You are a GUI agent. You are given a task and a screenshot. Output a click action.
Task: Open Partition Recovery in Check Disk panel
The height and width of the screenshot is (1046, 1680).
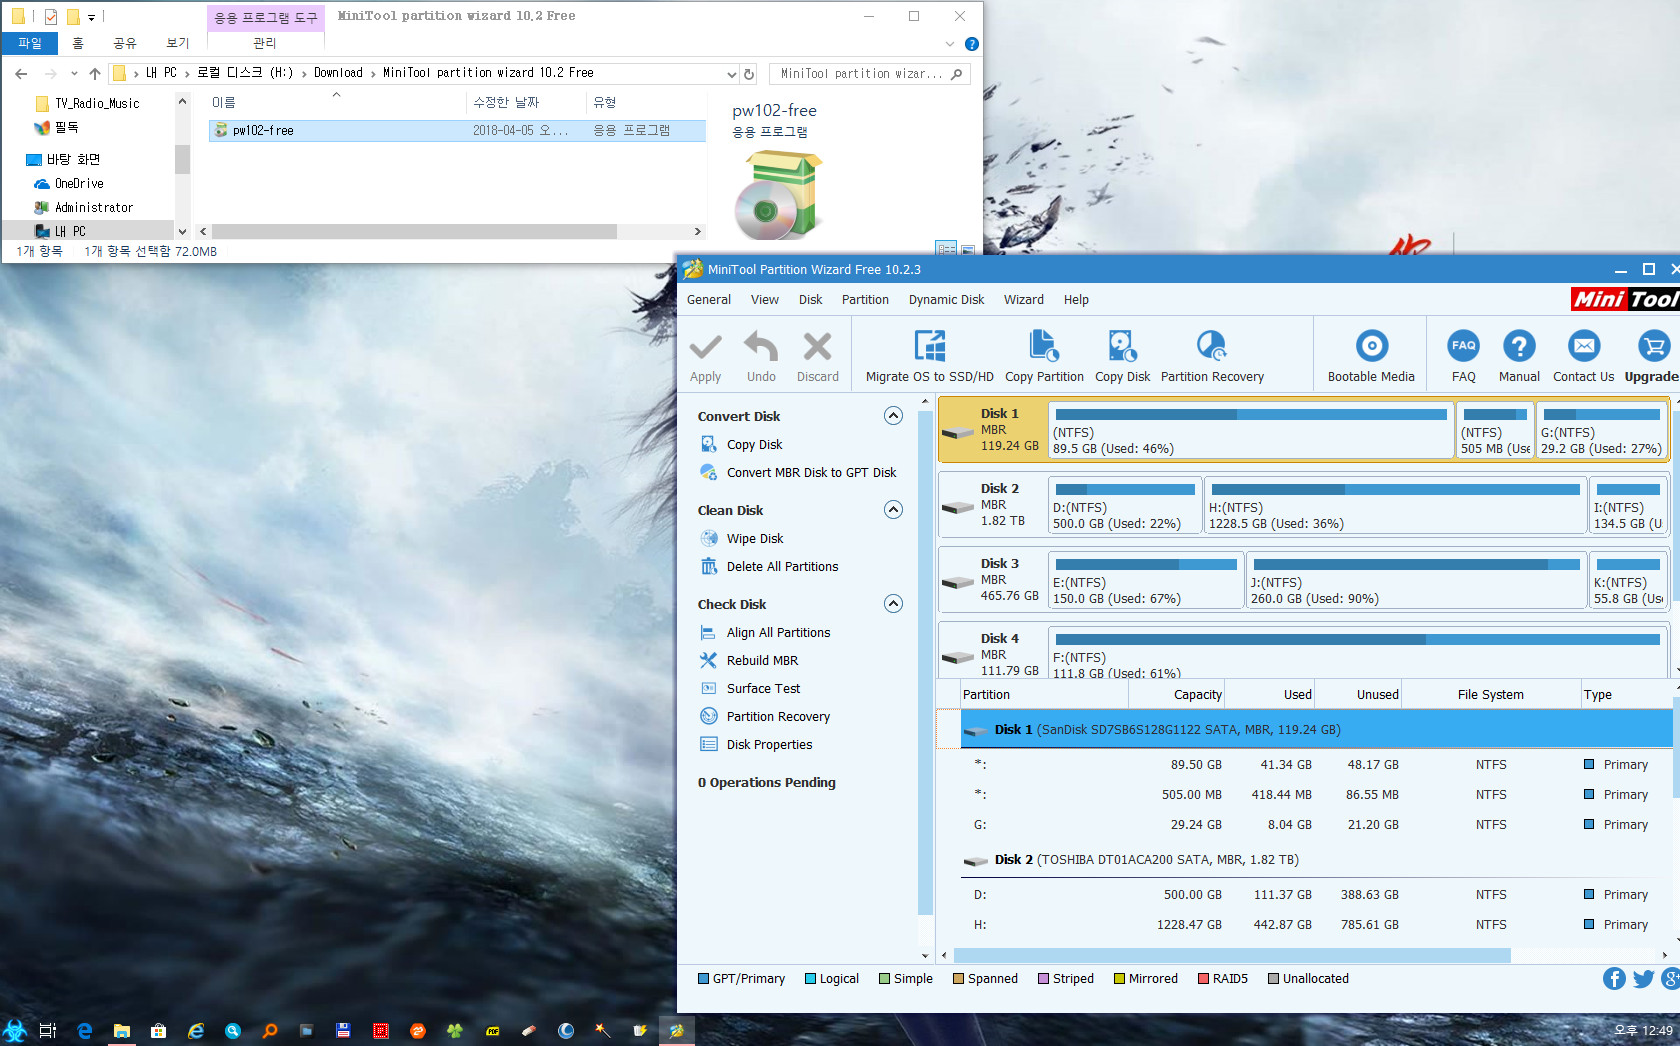(778, 717)
